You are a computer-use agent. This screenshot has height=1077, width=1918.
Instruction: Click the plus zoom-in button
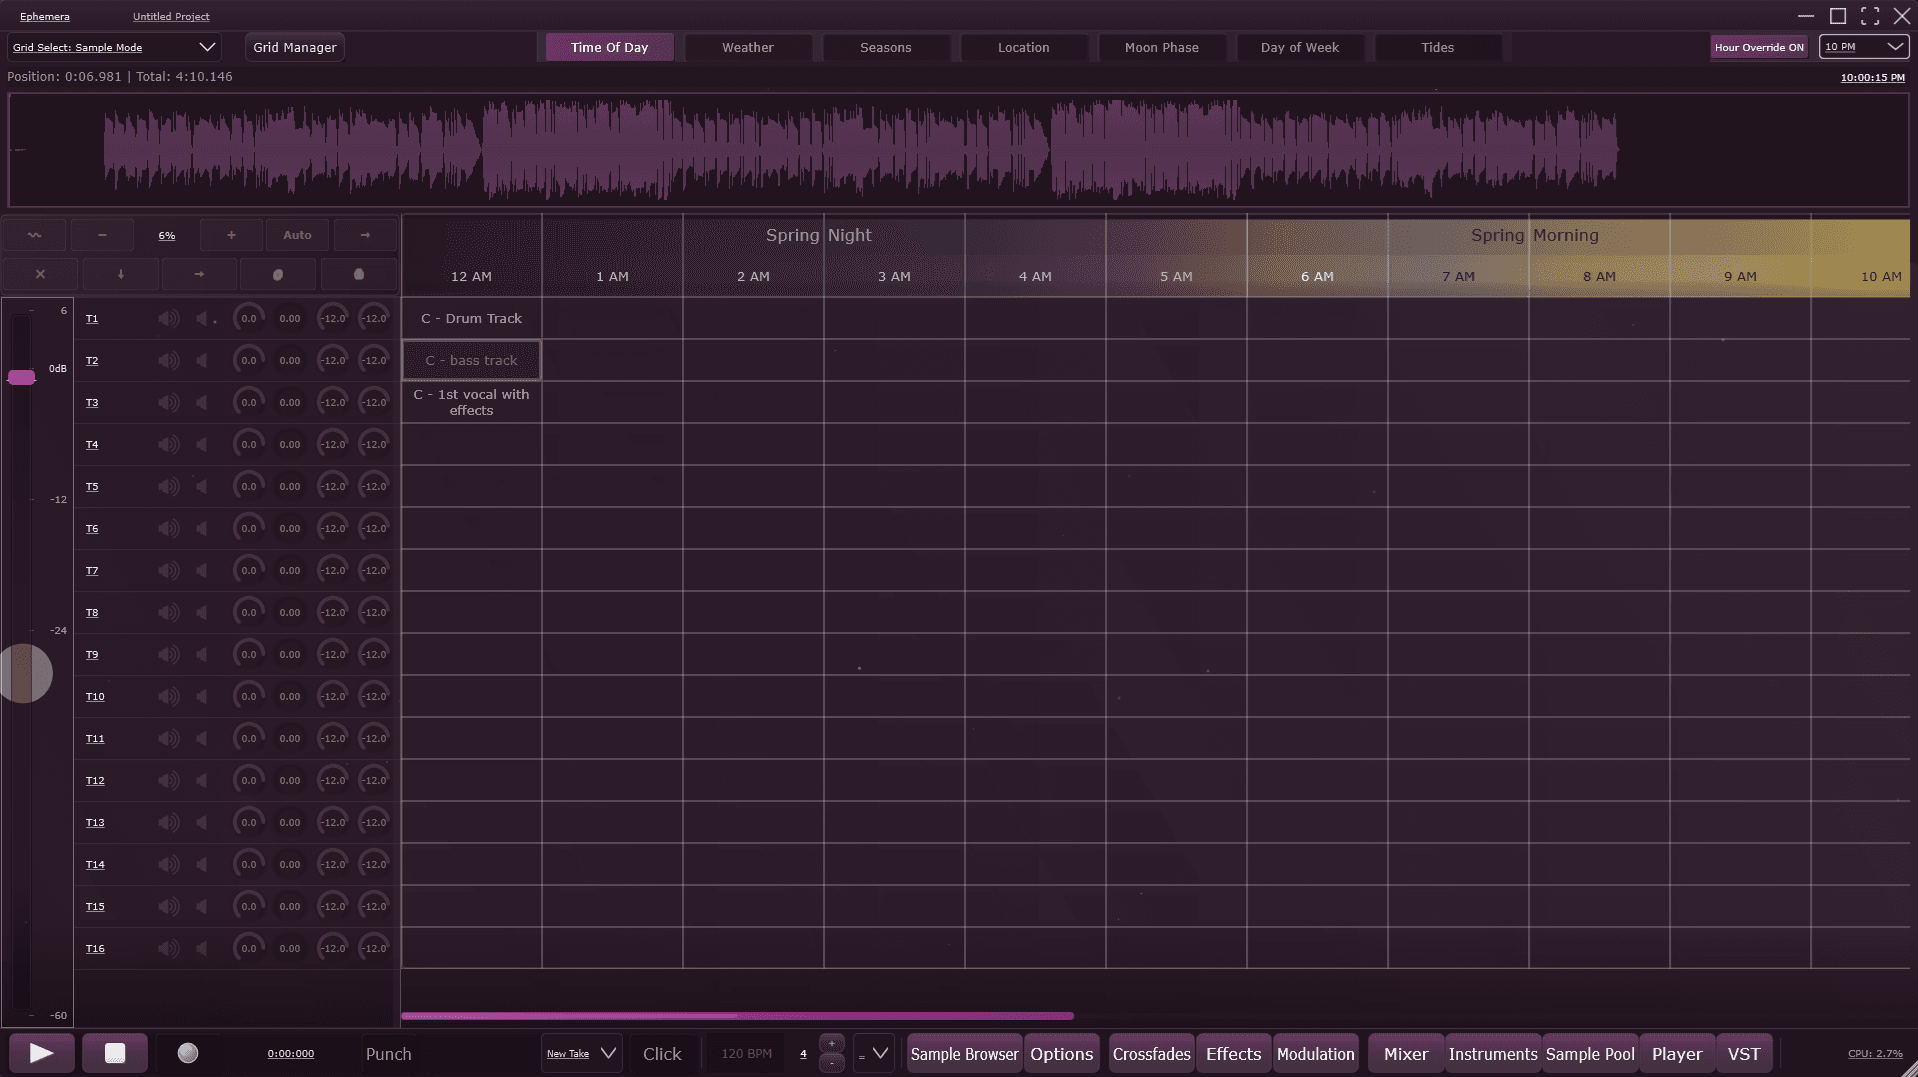(231, 235)
